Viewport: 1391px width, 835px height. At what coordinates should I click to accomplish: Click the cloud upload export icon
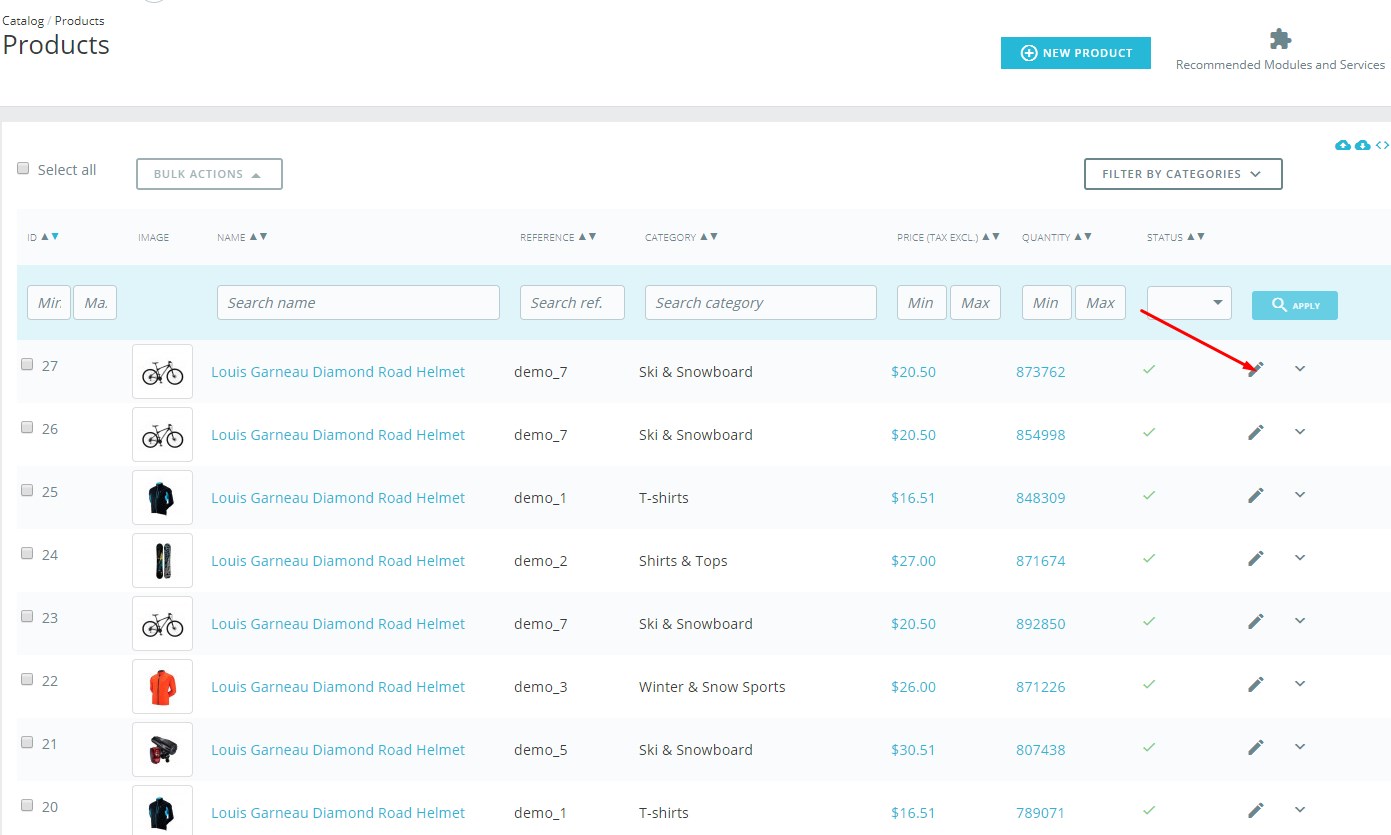[x=1343, y=146]
